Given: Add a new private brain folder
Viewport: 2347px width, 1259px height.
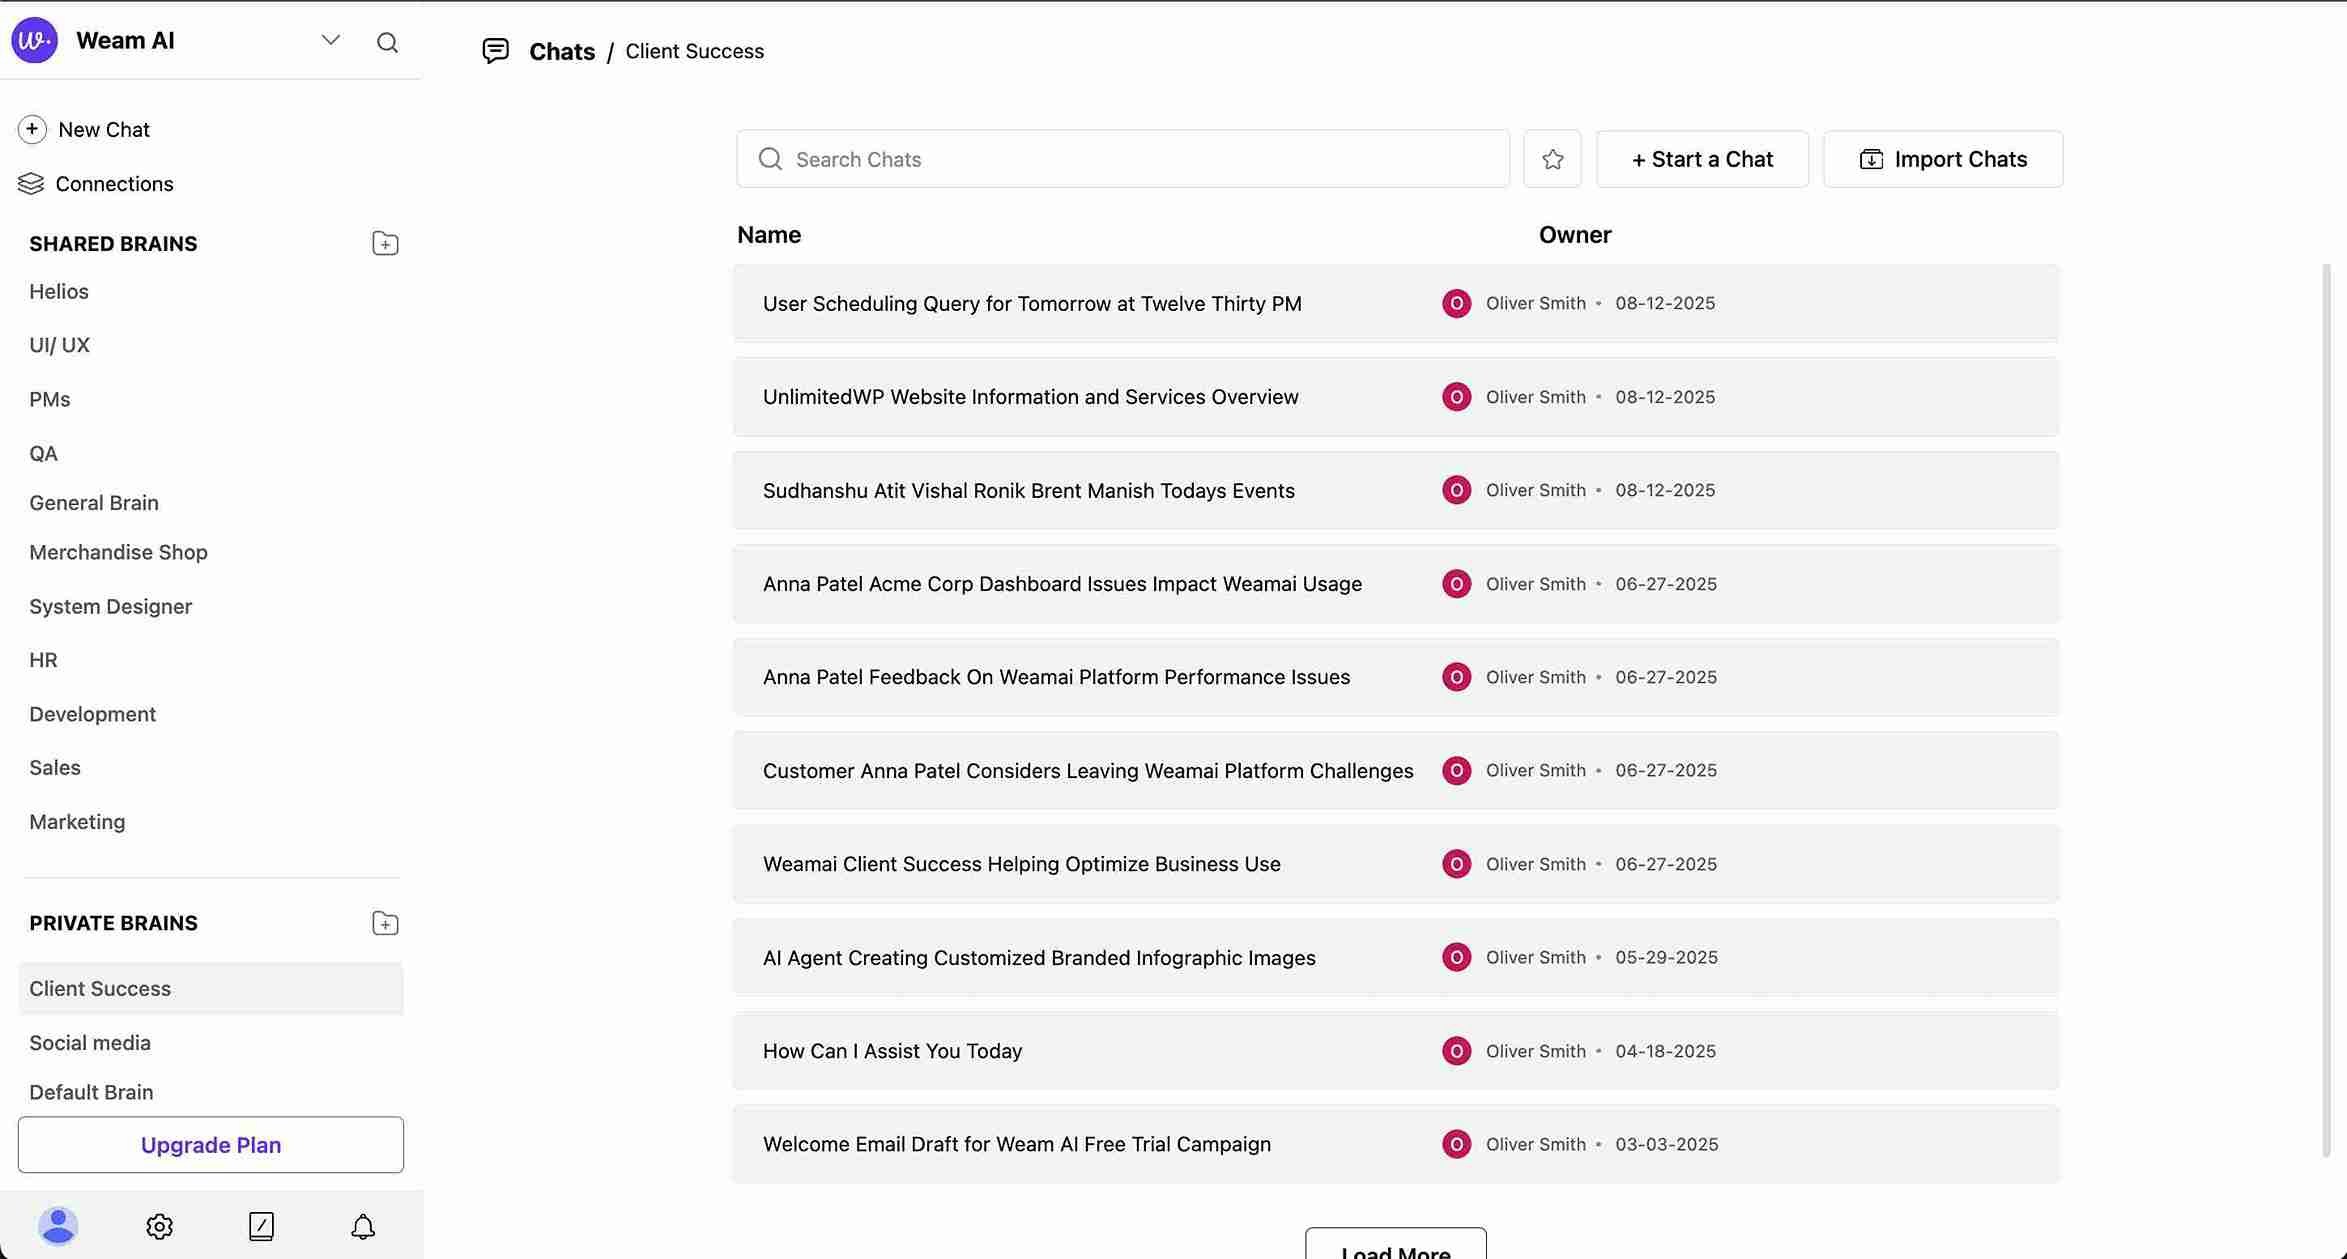Looking at the screenshot, I should point(385,923).
